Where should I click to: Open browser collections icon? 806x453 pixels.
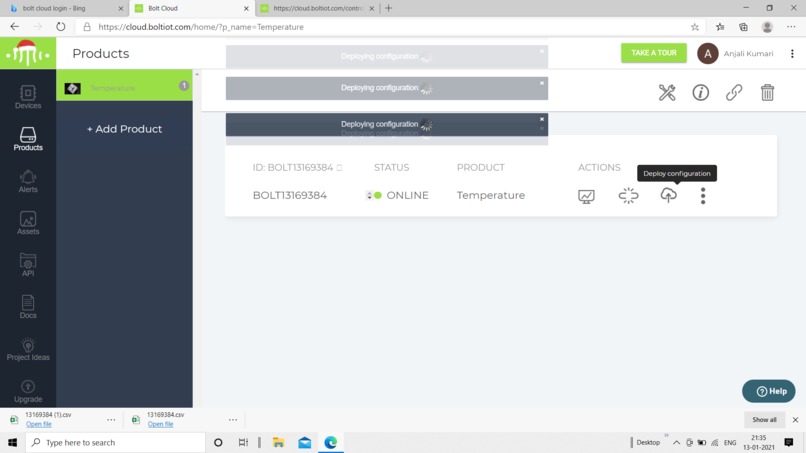click(x=743, y=27)
